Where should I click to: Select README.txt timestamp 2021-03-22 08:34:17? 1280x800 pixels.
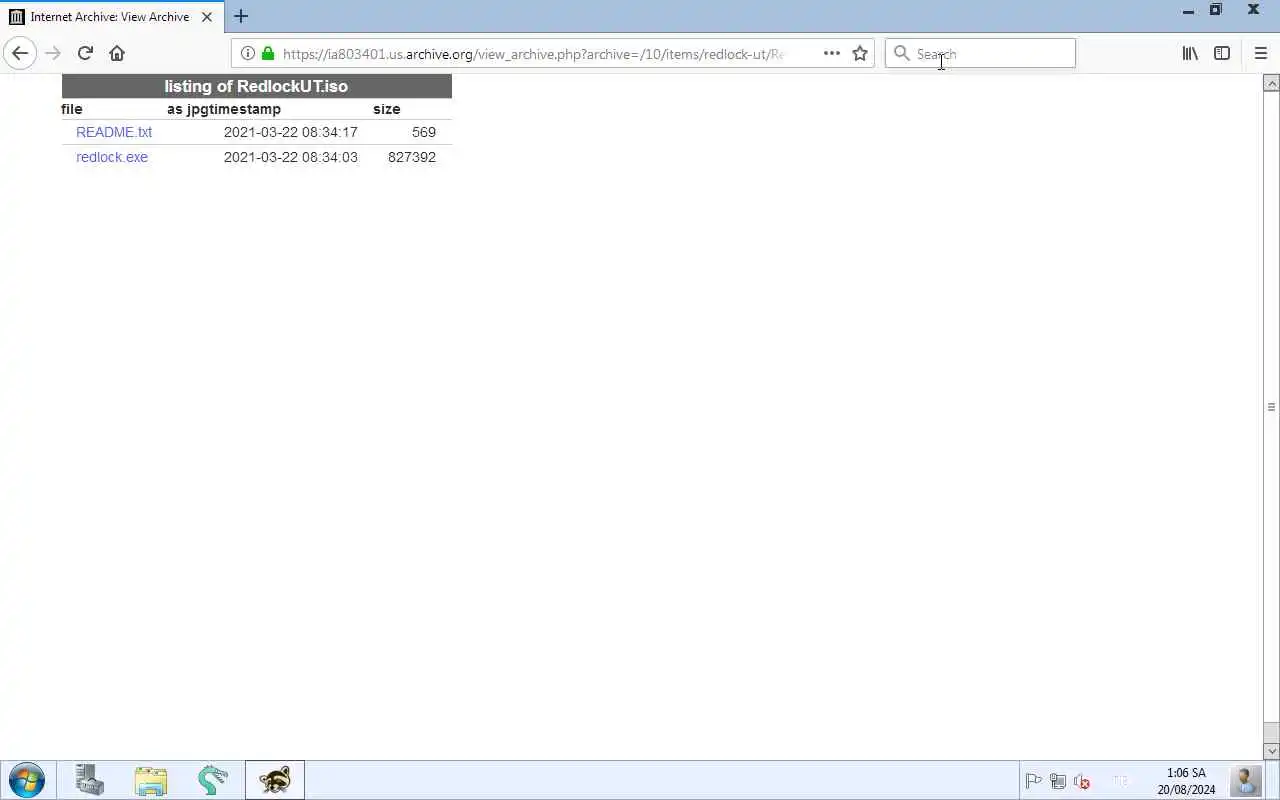[290, 132]
